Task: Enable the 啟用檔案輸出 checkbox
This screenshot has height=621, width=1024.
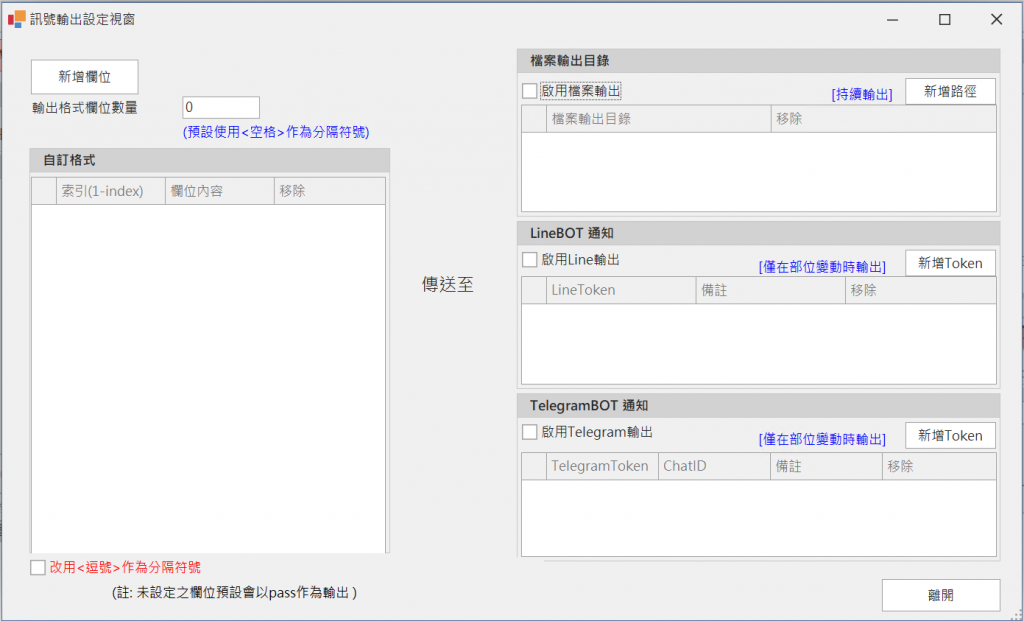Action: tap(530, 91)
